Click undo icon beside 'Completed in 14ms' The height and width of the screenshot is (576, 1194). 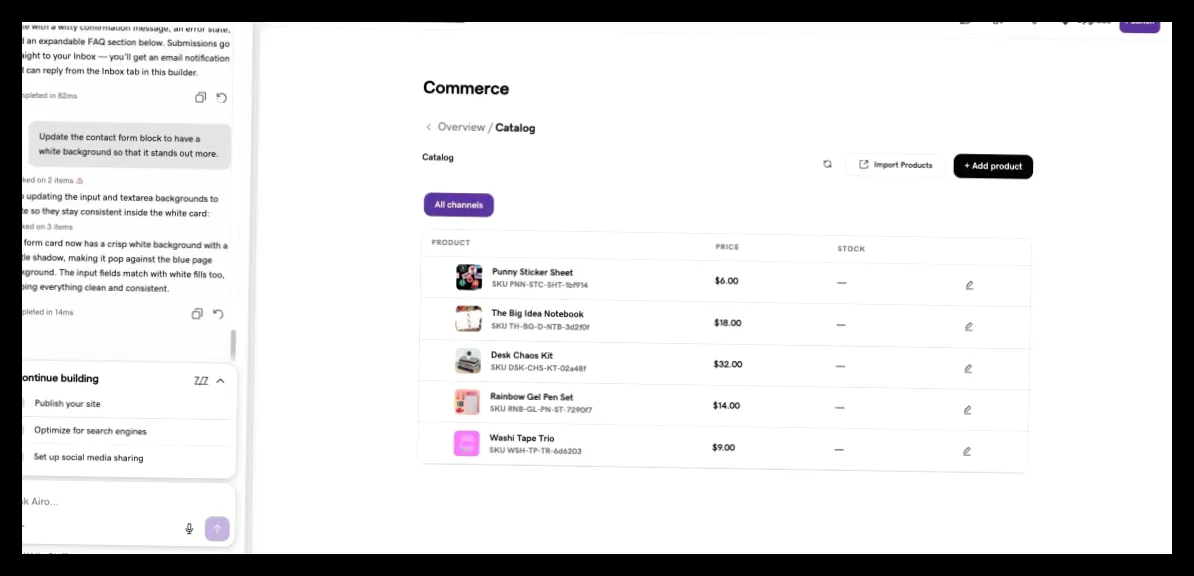pos(219,314)
